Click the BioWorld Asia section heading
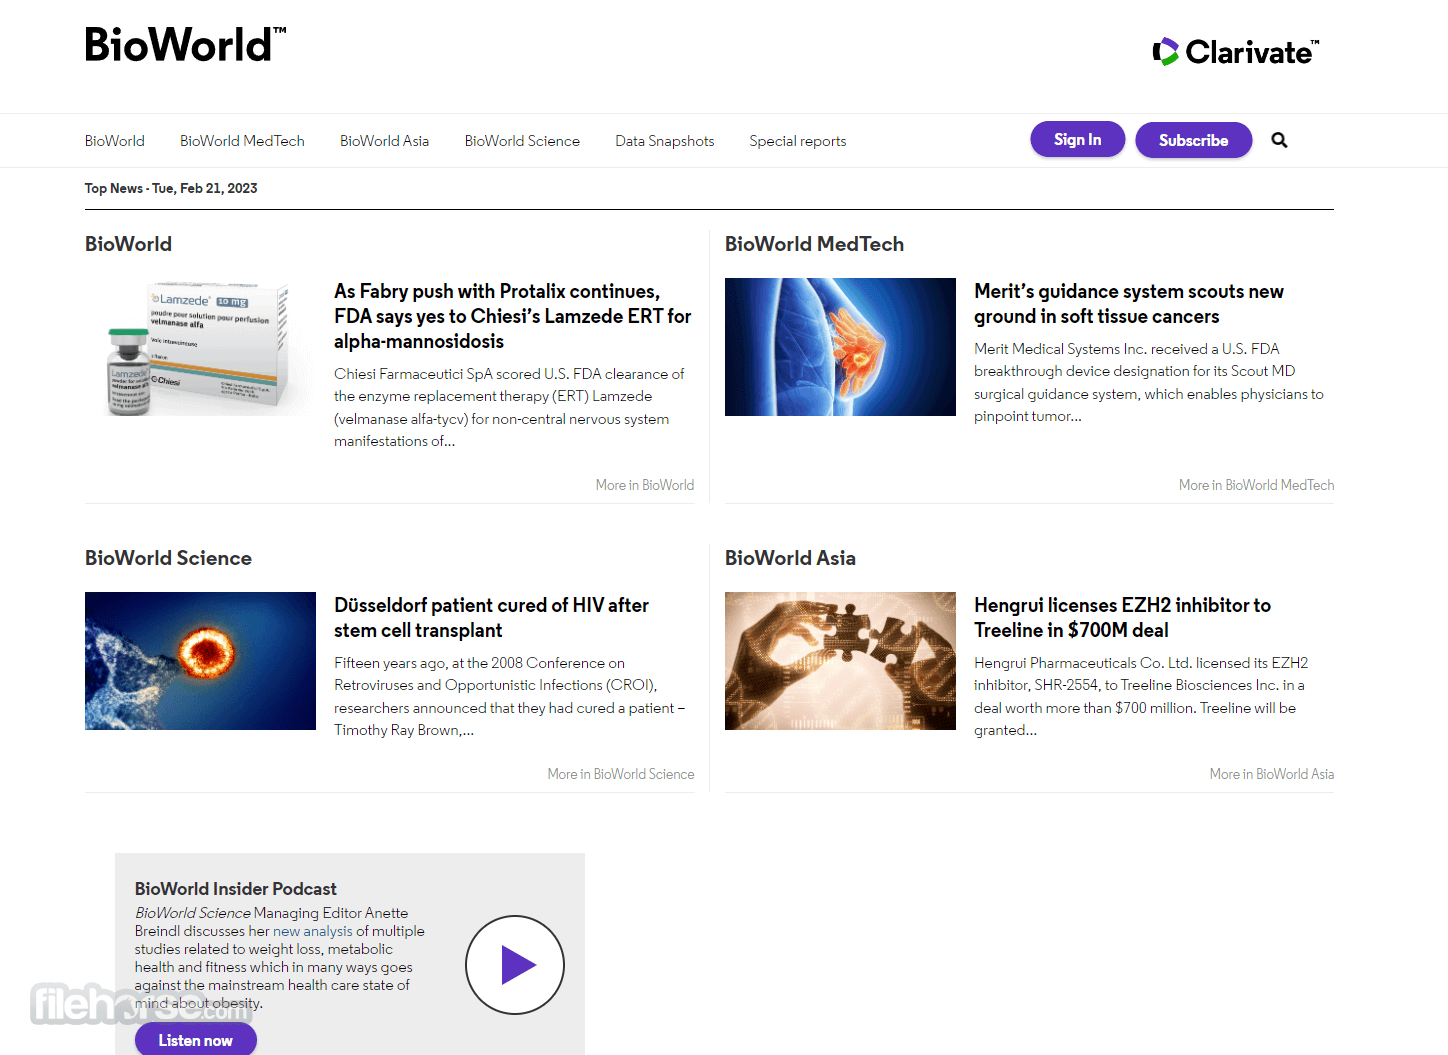 pos(790,558)
